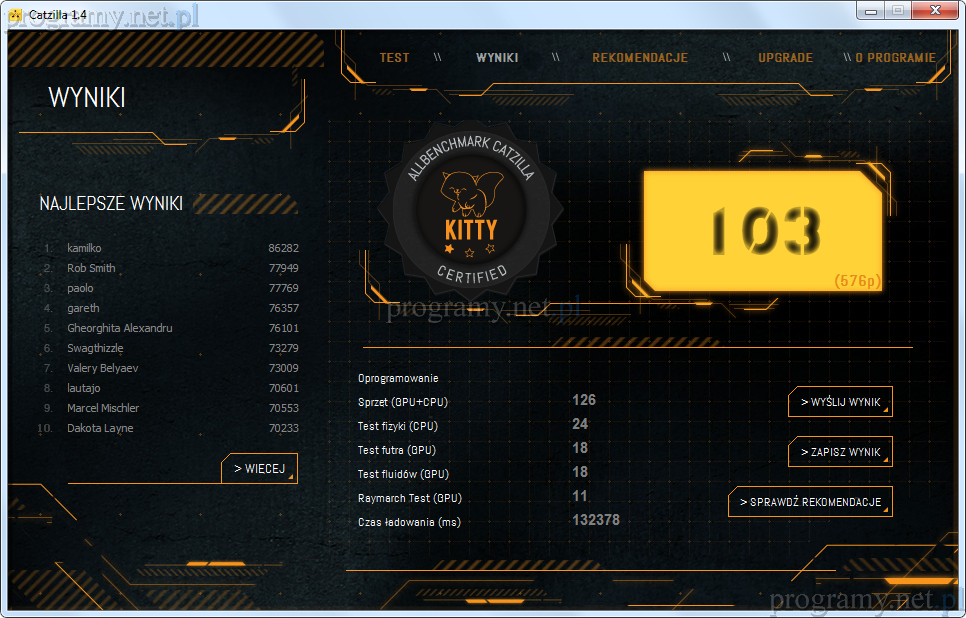The height and width of the screenshot is (618, 966).
Task: Select the Dakota Layne leaderboard row
Action: (x=100, y=428)
